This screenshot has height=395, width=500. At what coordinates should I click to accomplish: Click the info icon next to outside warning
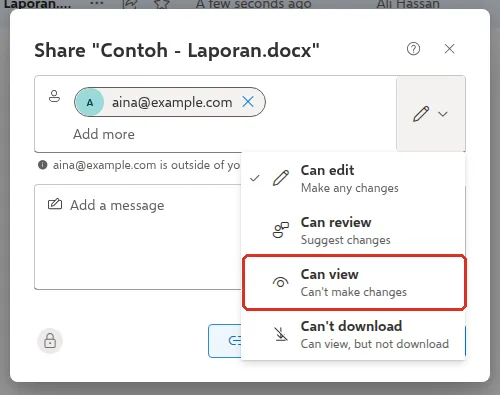(x=43, y=165)
